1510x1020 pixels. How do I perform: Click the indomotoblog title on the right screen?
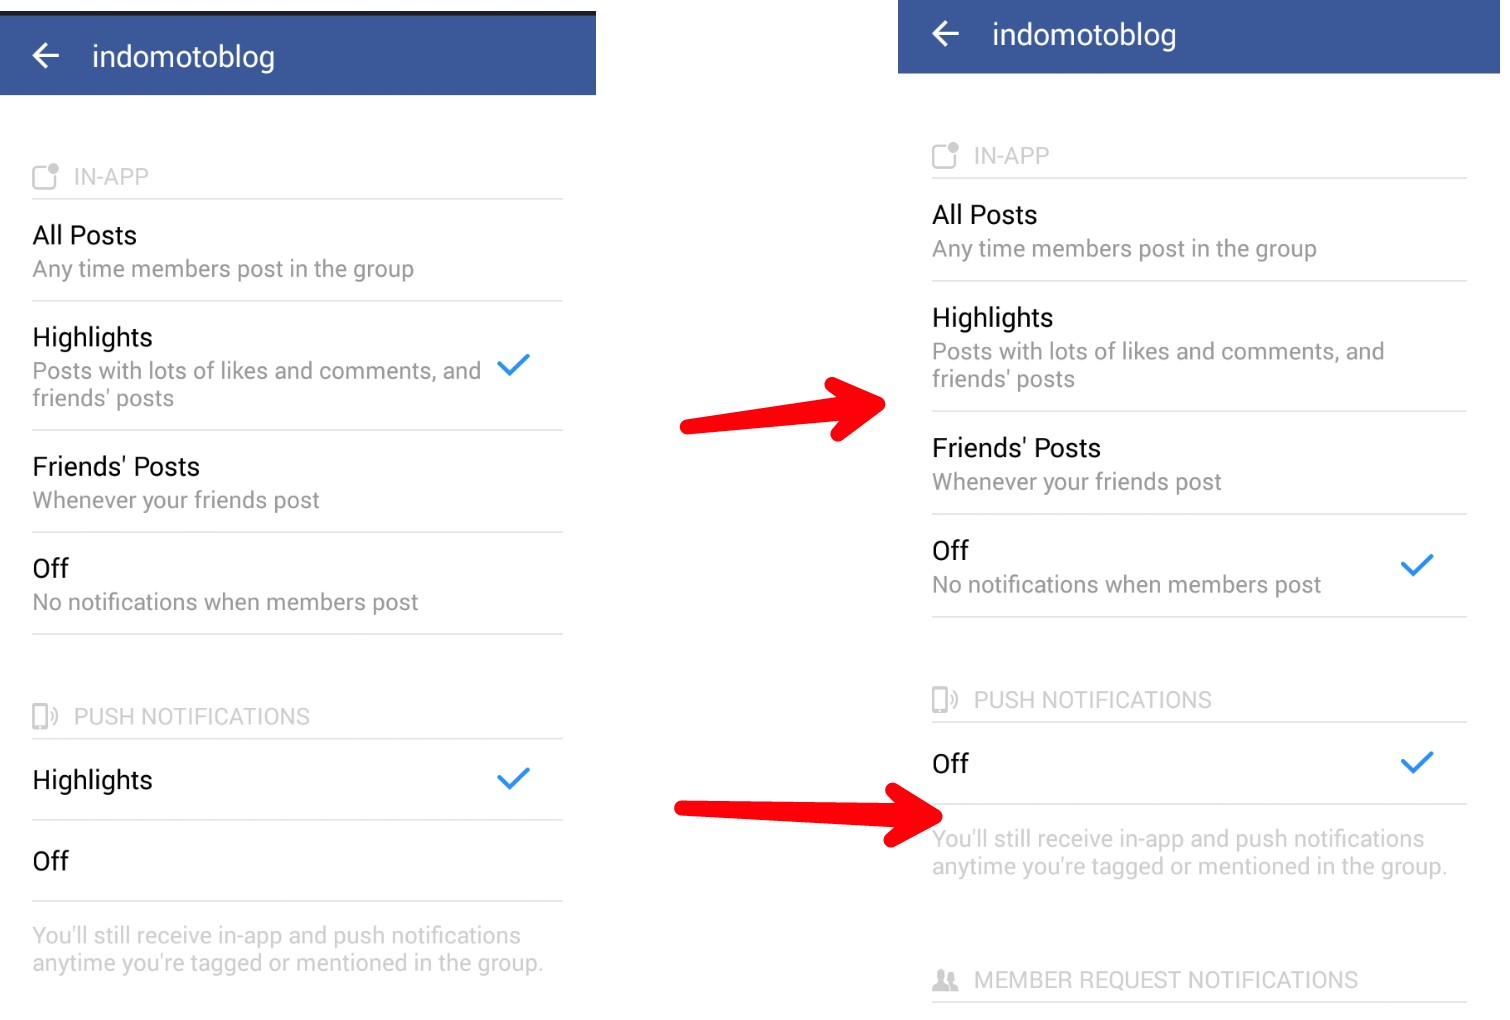pos(1083,35)
